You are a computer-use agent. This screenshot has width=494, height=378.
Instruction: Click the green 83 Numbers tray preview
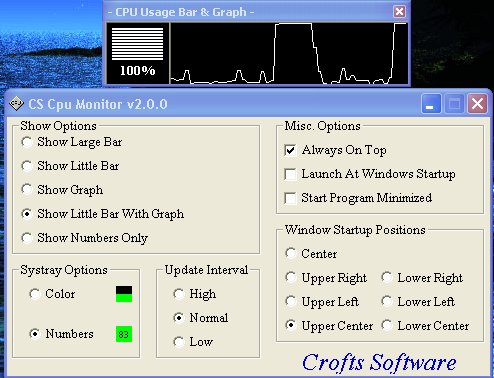(x=124, y=334)
